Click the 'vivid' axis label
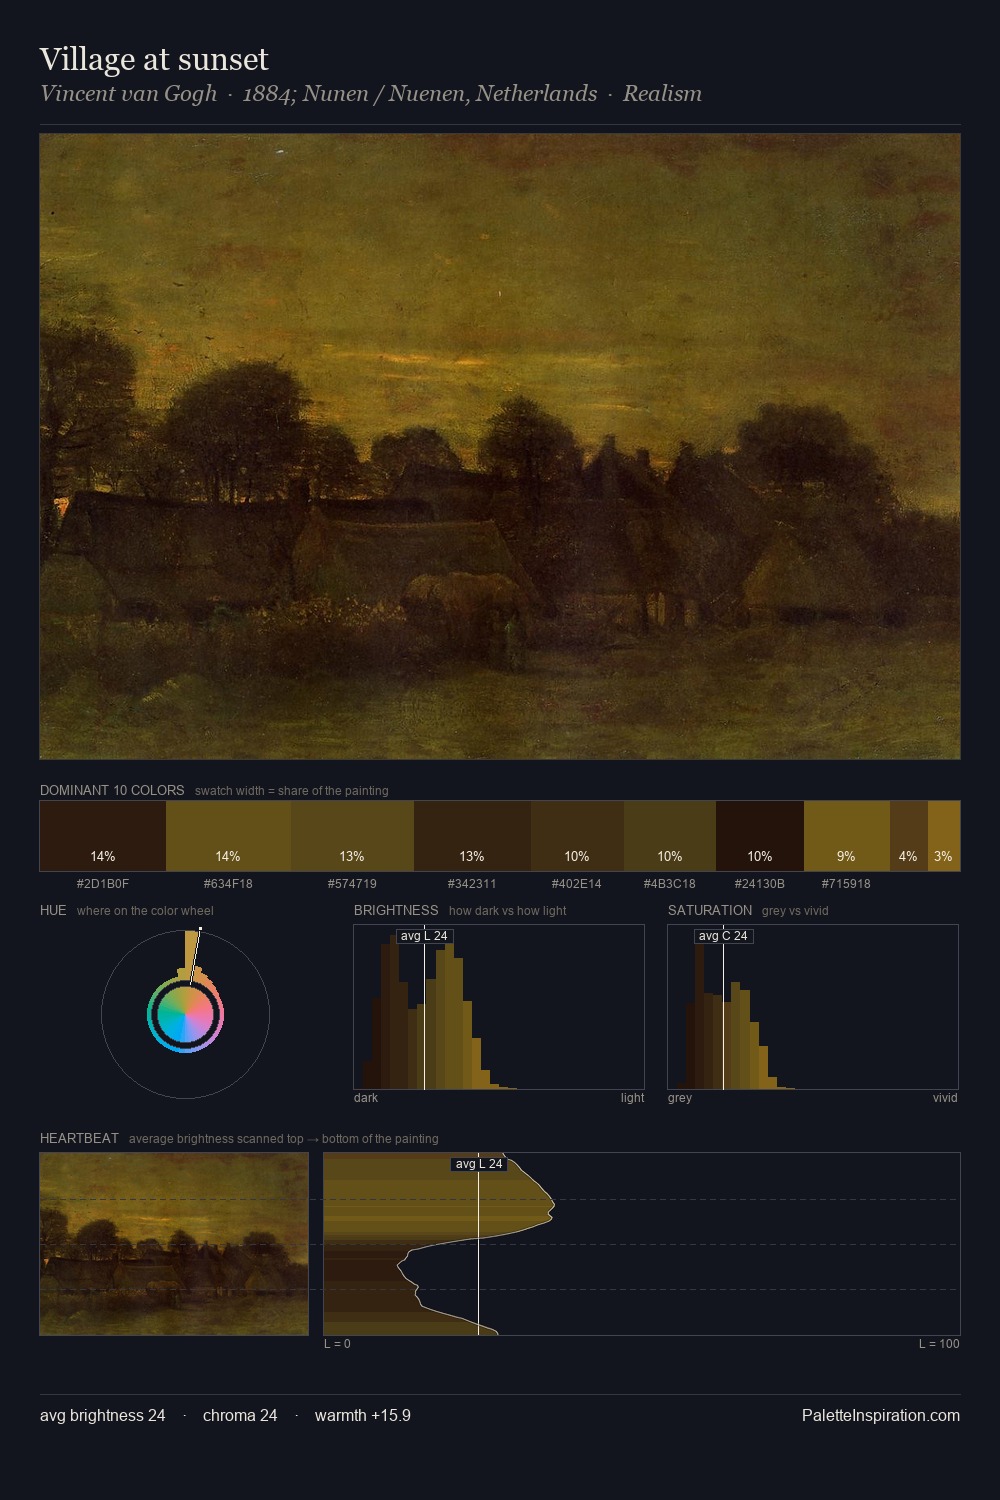 click(945, 1098)
